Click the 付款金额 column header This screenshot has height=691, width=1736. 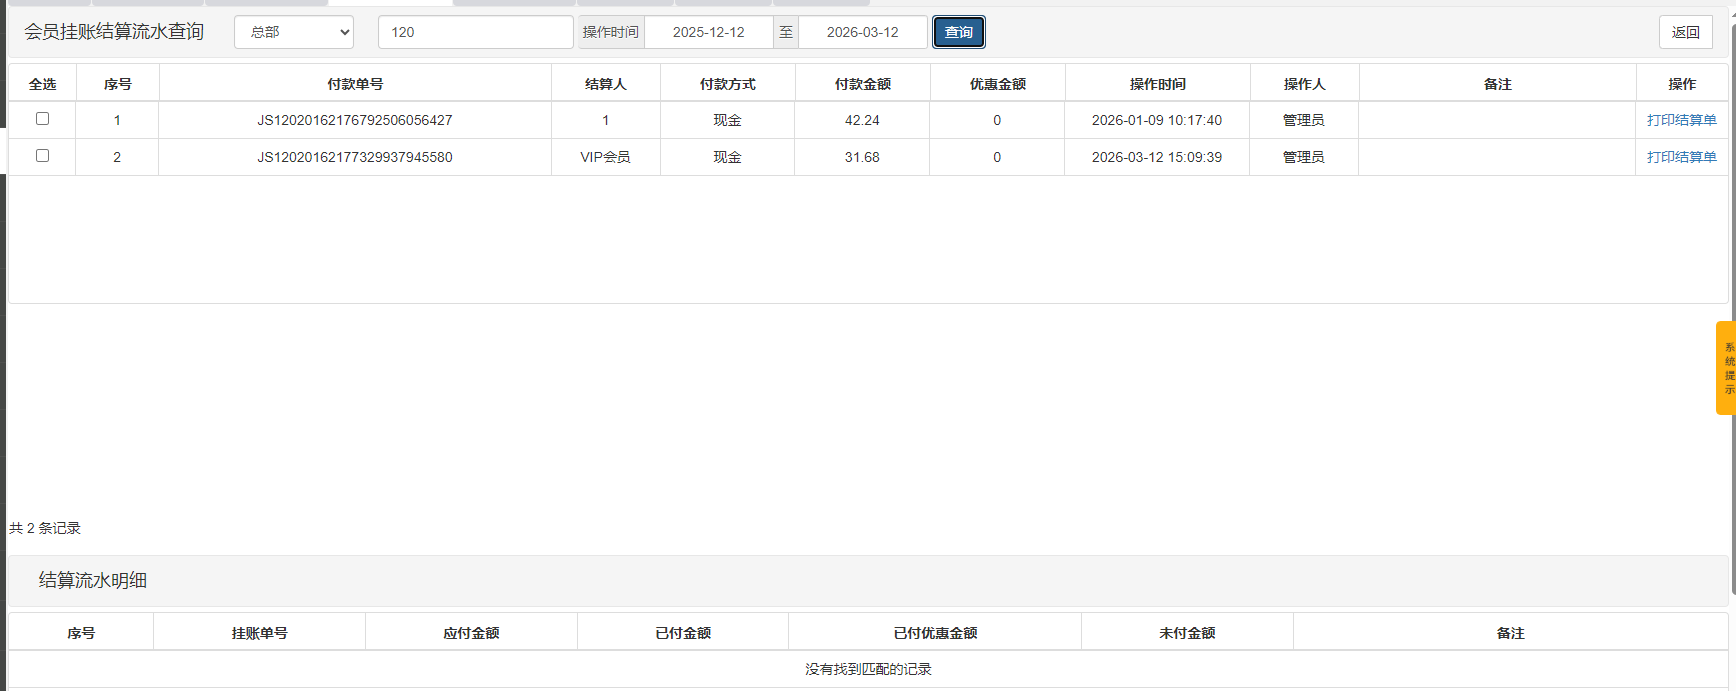(x=862, y=84)
